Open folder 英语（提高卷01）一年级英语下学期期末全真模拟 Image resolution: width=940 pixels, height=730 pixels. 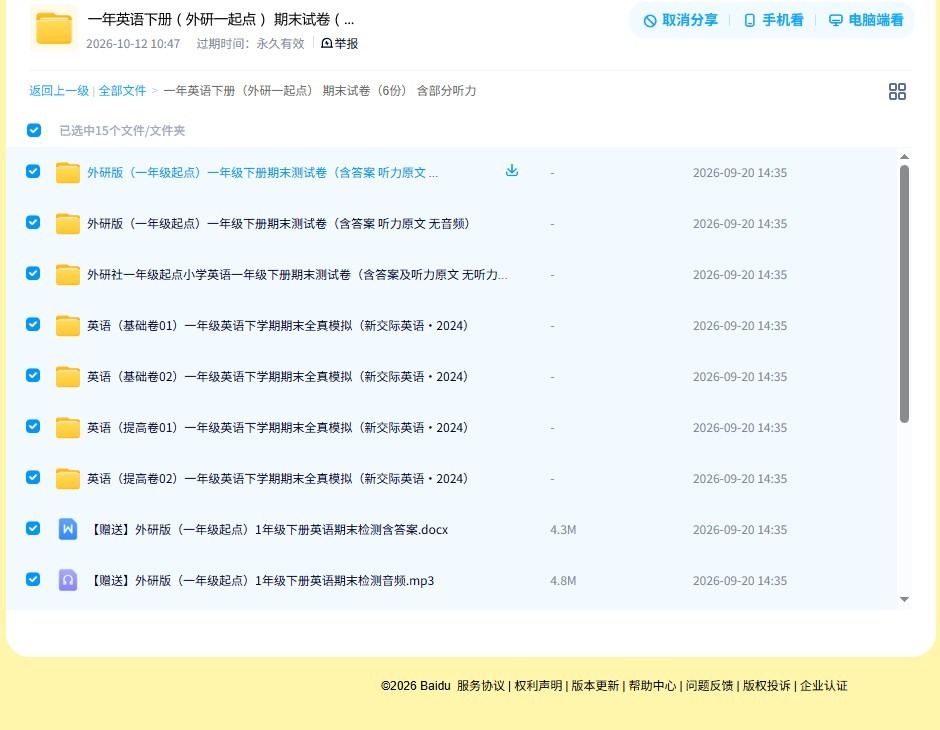[x=278, y=428]
